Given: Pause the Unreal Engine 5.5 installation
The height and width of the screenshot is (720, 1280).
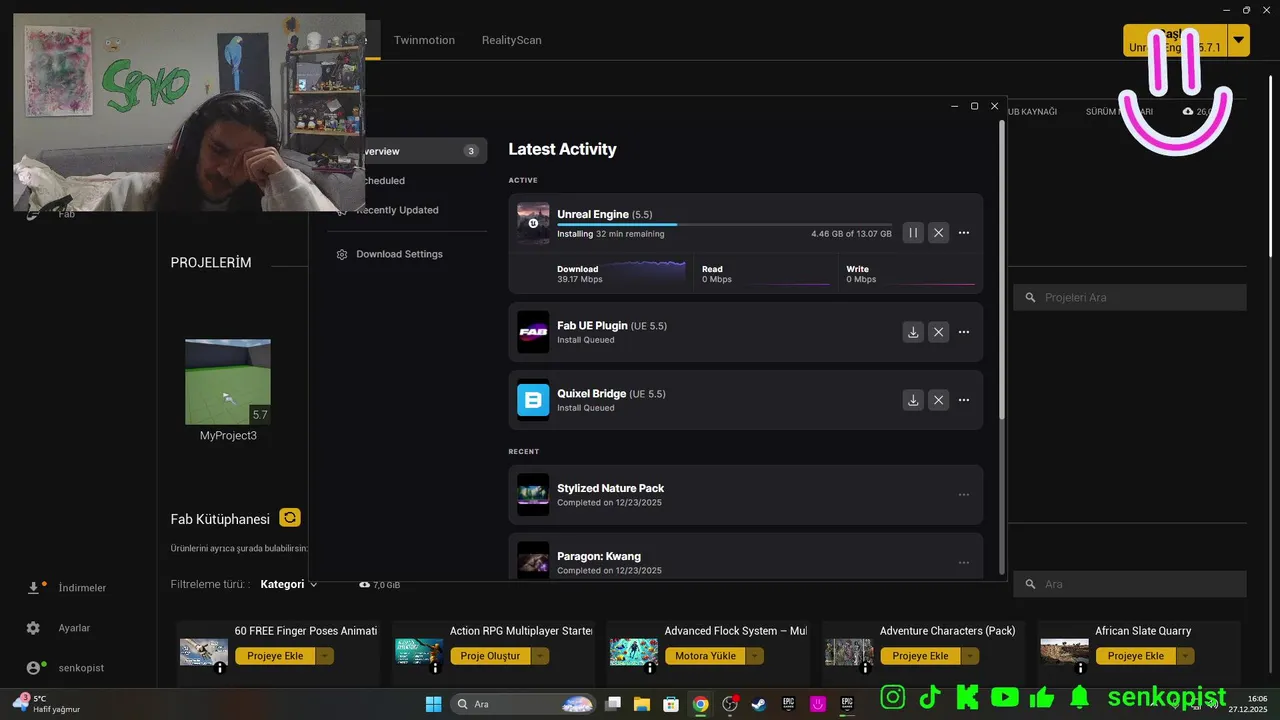Looking at the screenshot, I should click(x=913, y=233).
